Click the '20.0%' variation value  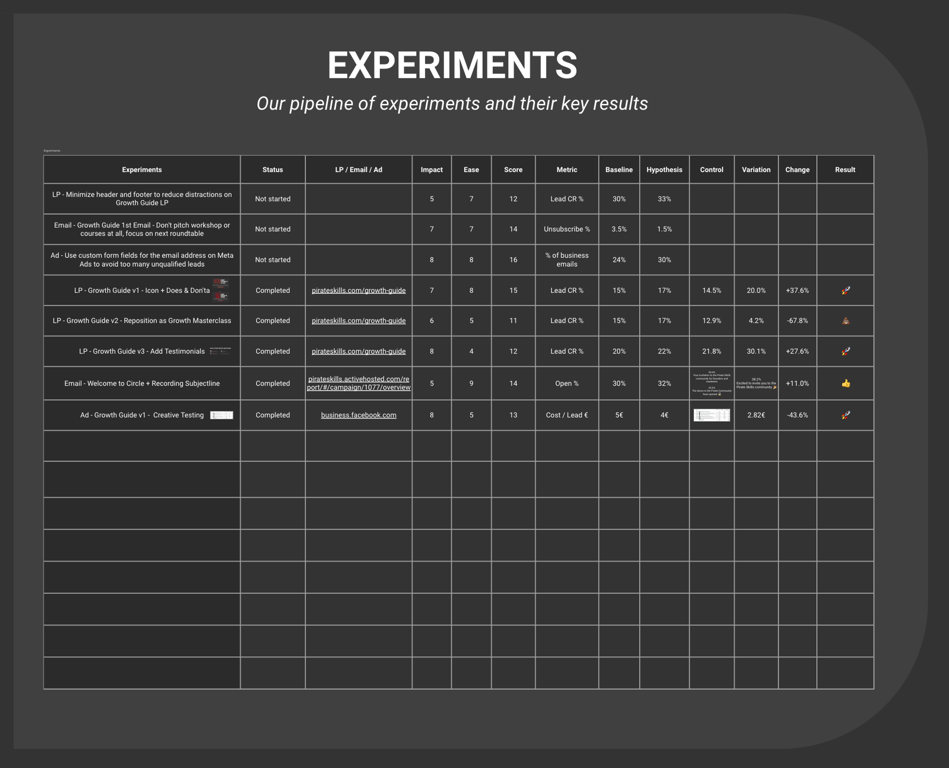pos(756,290)
